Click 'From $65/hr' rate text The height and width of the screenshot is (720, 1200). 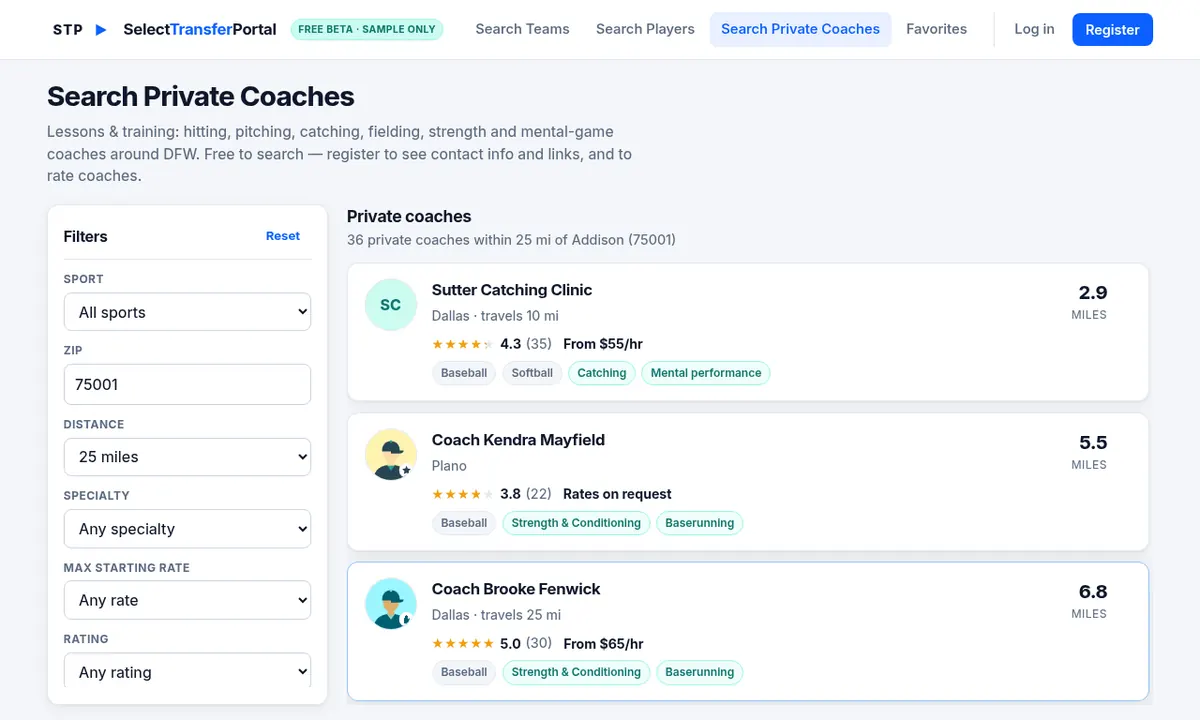coord(603,644)
